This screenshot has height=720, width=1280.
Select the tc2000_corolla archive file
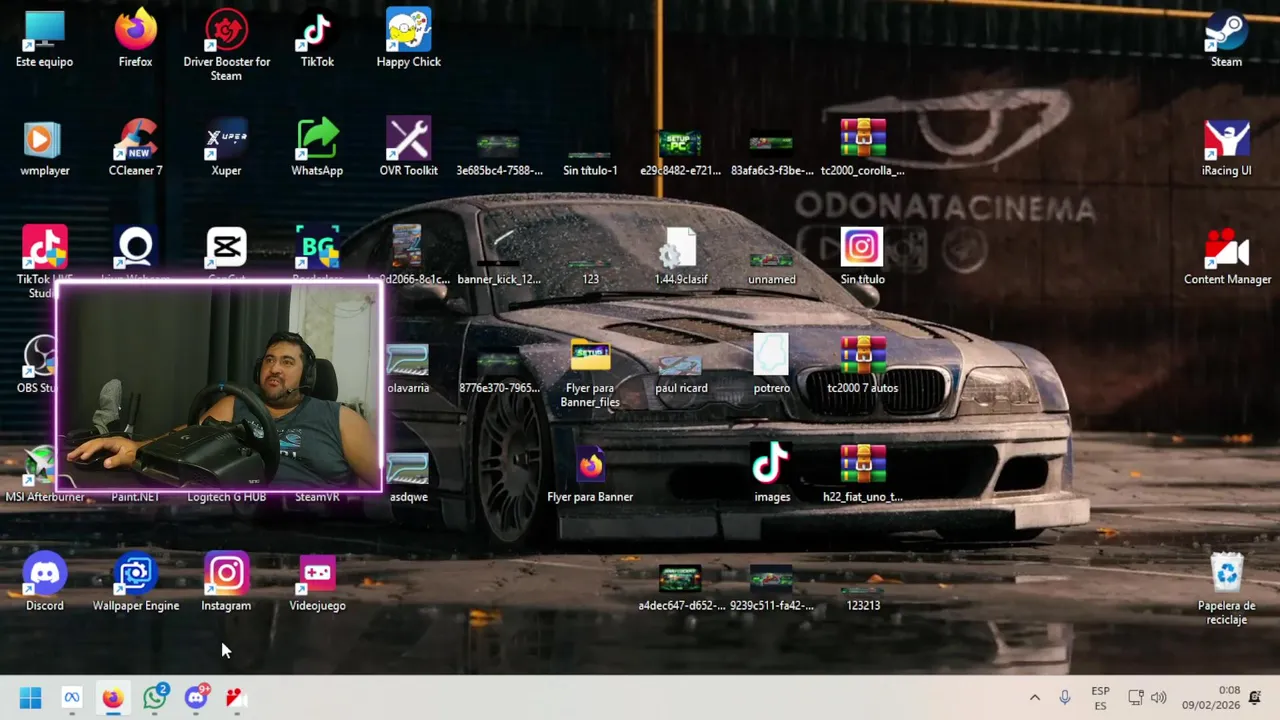863,147
